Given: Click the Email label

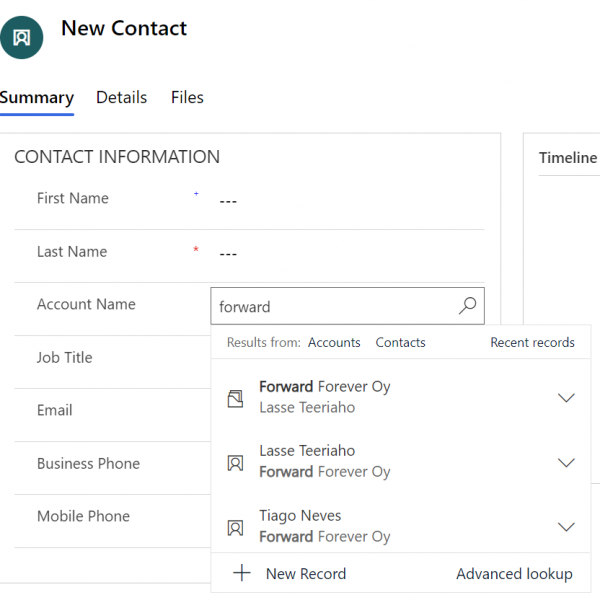Looking at the screenshot, I should (x=54, y=410).
